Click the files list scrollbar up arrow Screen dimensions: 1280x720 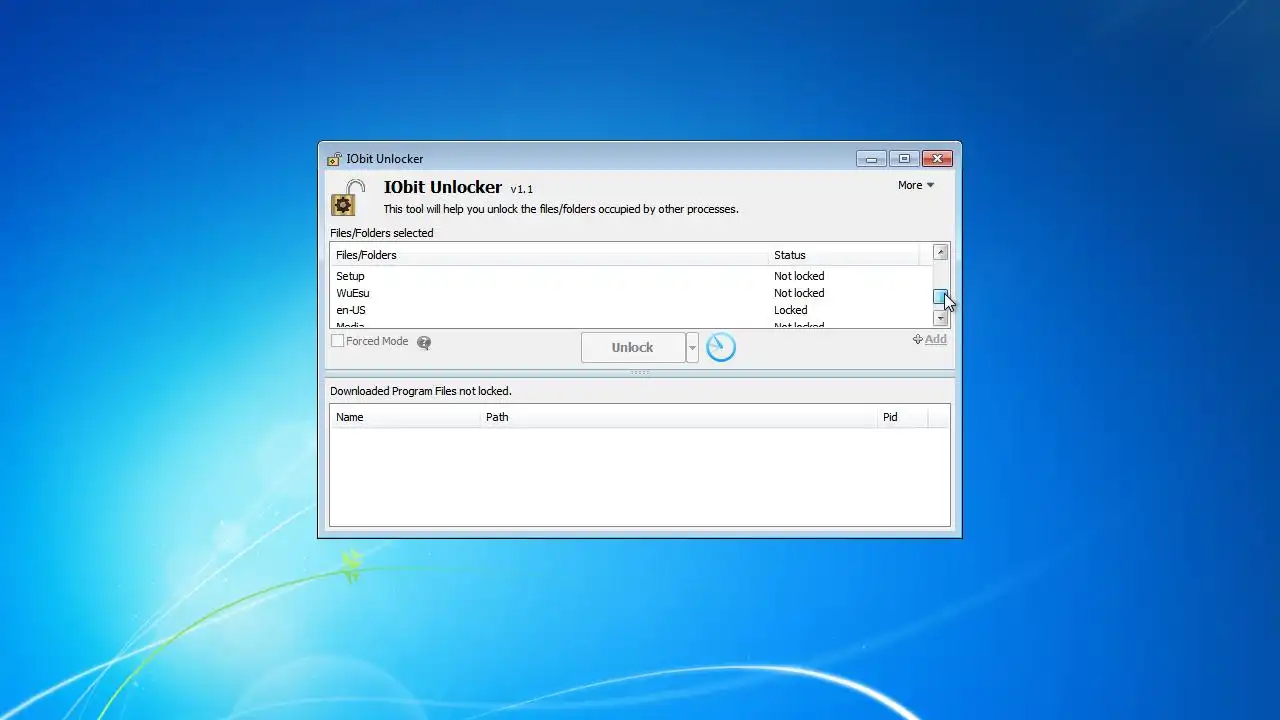[940, 253]
